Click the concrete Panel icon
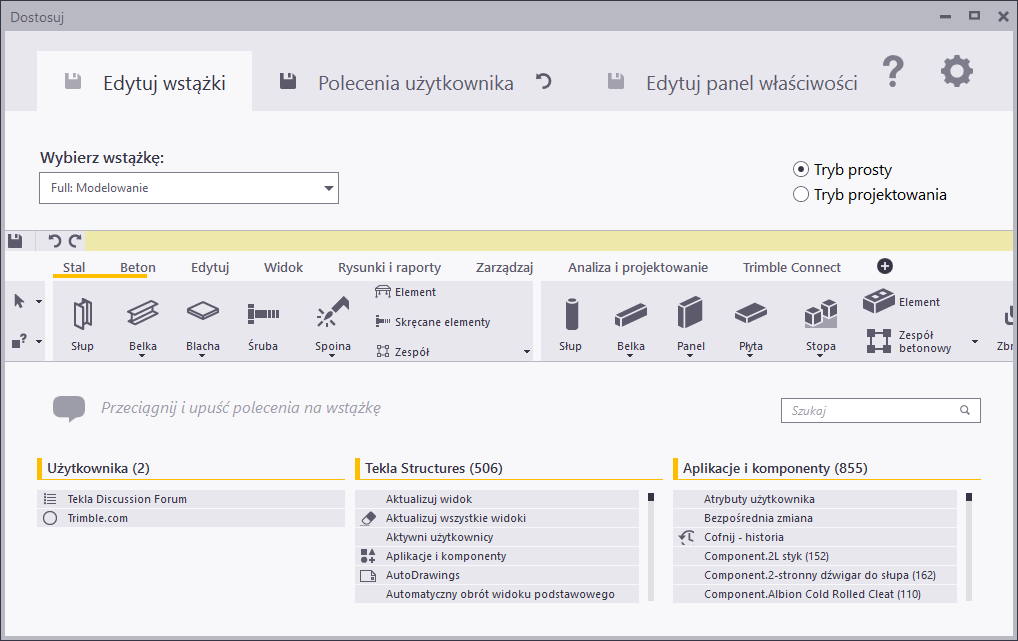 coord(690,314)
